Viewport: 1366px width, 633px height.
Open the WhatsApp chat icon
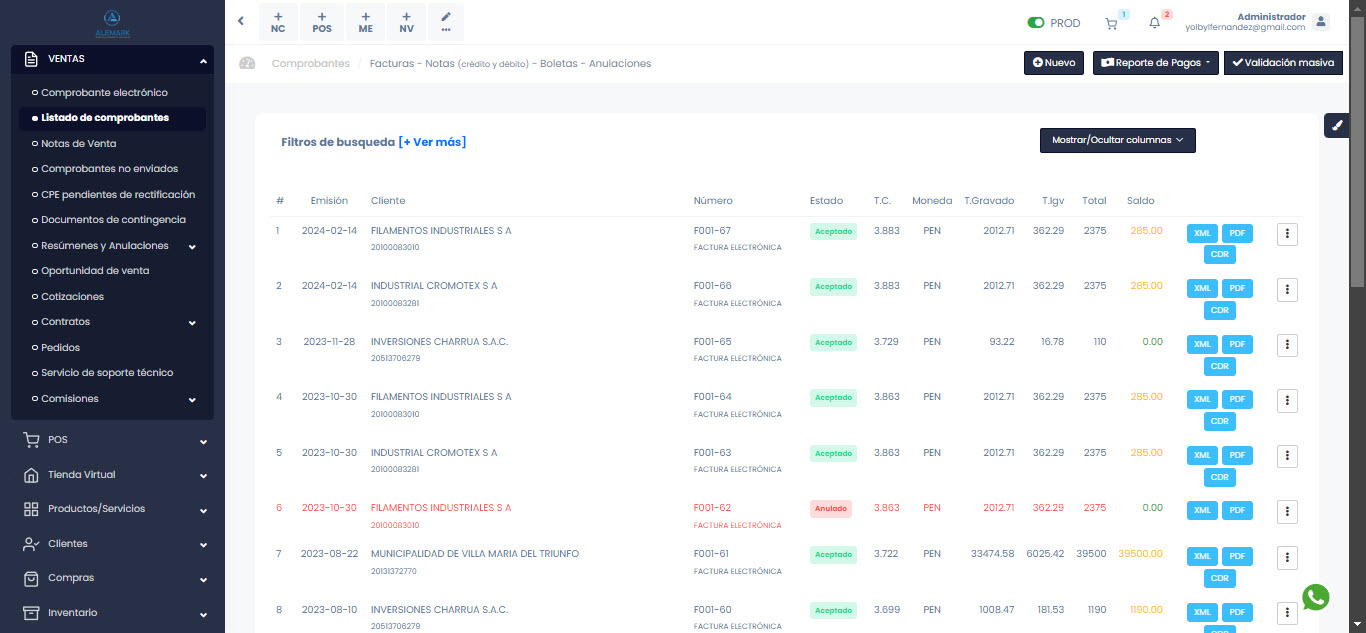pos(1316,597)
